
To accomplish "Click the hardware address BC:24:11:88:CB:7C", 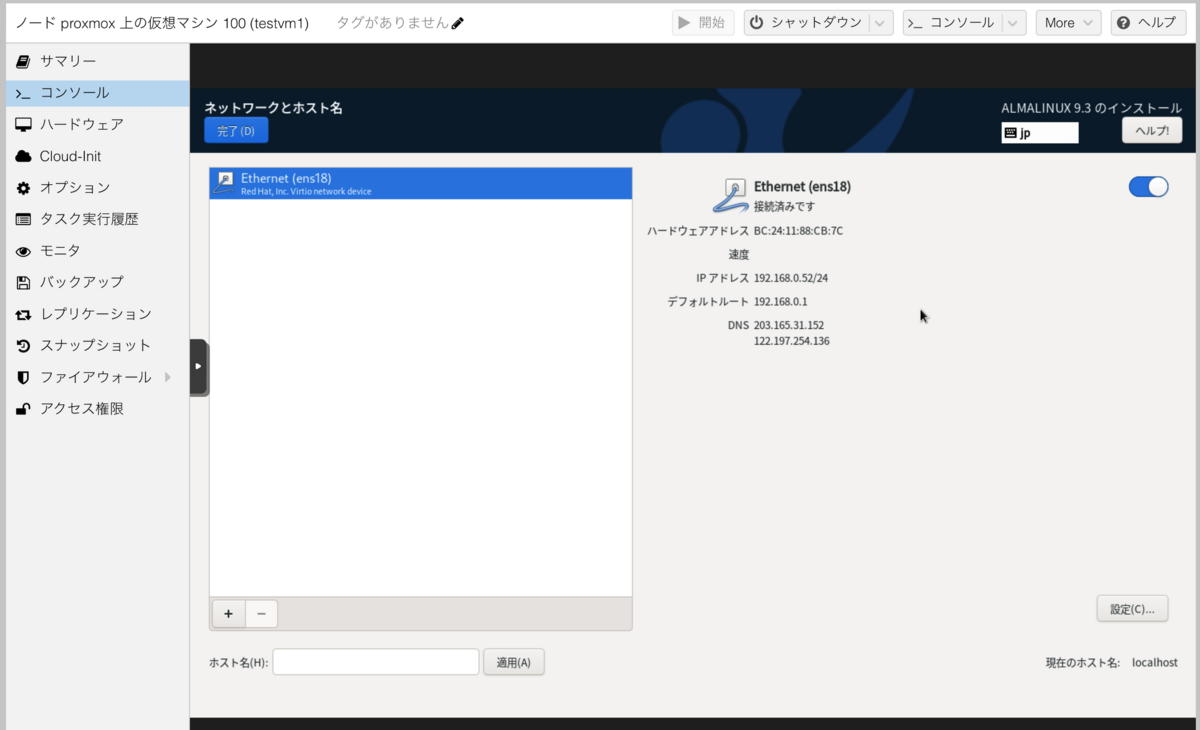I will click(x=799, y=231).
